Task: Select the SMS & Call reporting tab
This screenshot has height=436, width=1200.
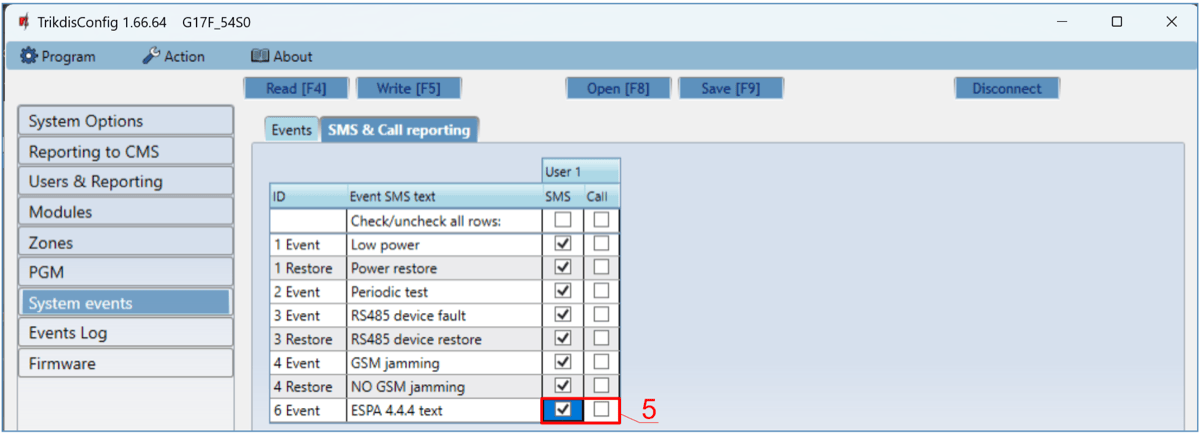Action: click(399, 130)
